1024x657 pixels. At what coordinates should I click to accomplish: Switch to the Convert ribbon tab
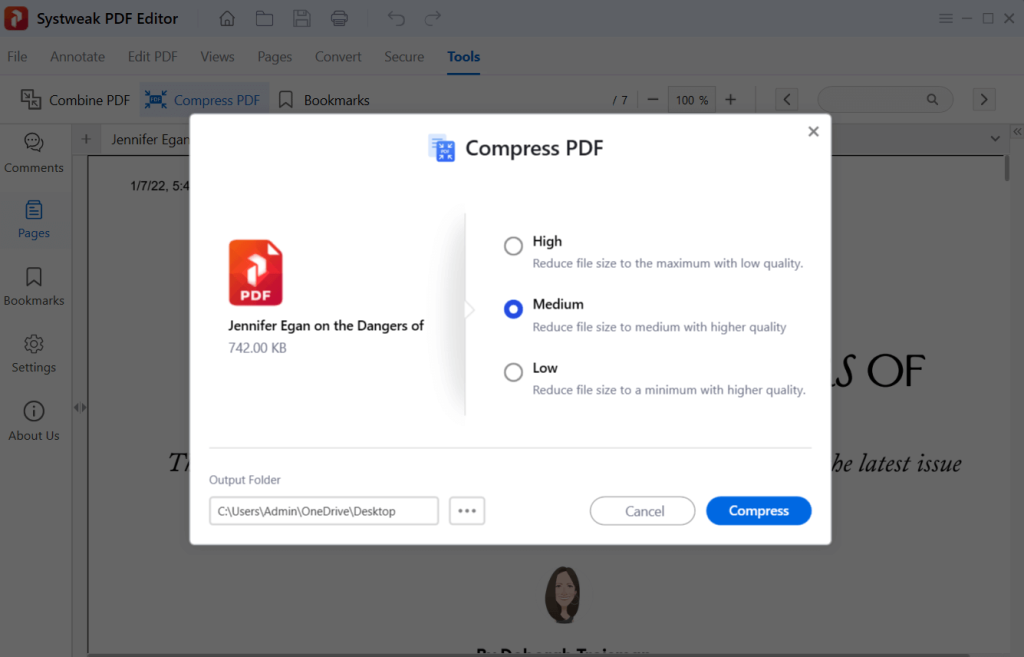coord(338,57)
